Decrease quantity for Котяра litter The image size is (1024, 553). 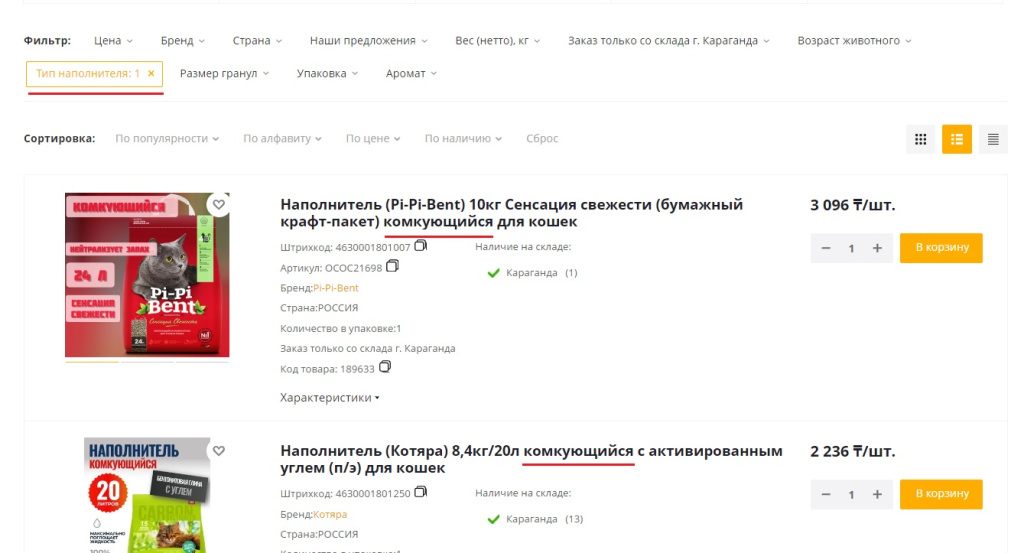pyautogui.click(x=825, y=494)
